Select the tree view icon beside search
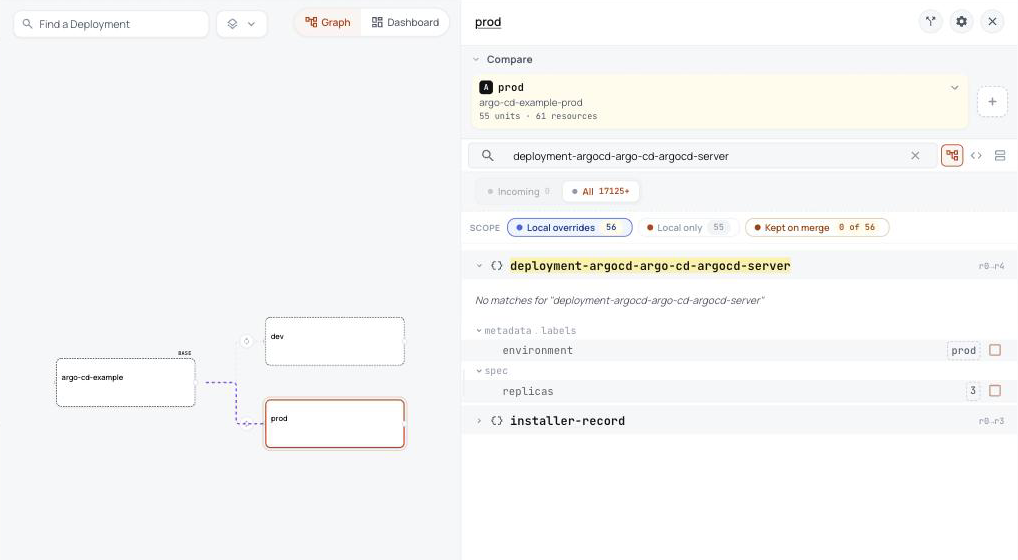The width and height of the screenshot is (1018, 560). [952, 156]
